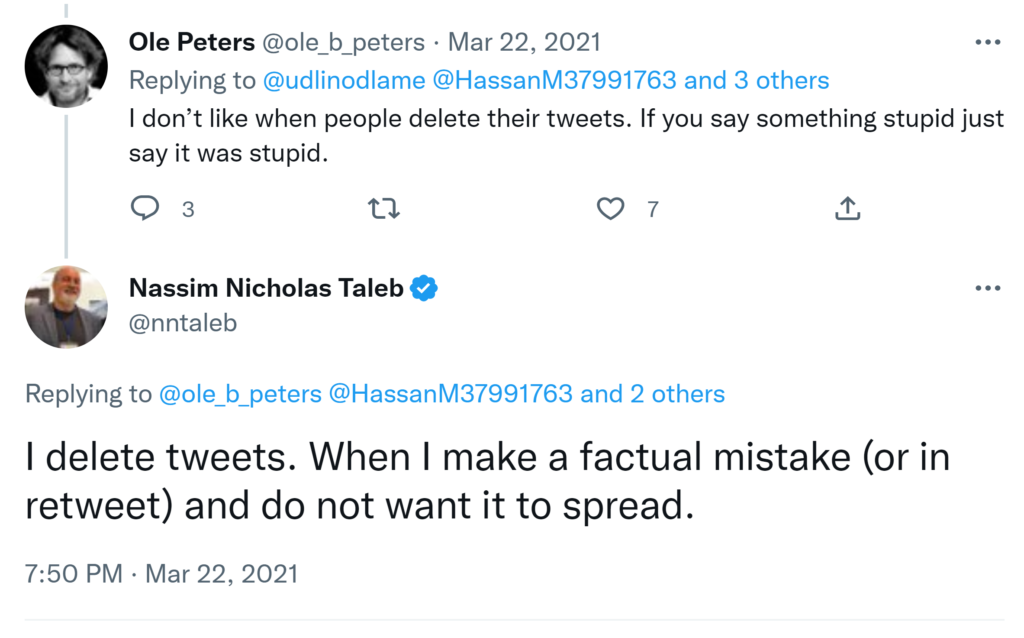1024x638 pixels.
Task: Open Ole Peters' profile picture
Action: (66, 66)
